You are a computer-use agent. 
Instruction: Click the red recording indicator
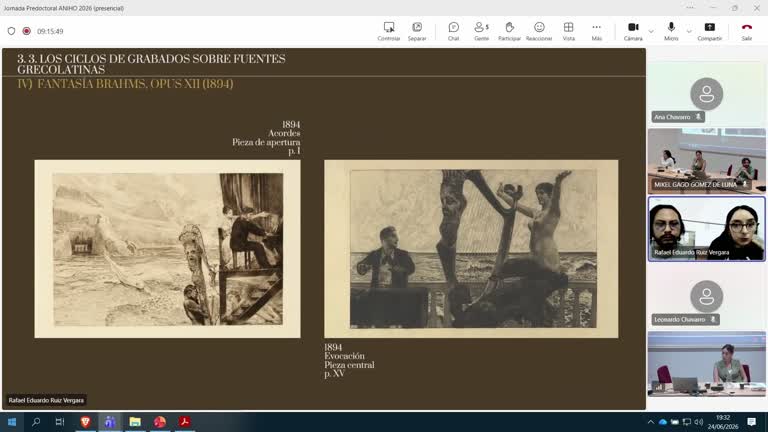[x=26, y=31]
